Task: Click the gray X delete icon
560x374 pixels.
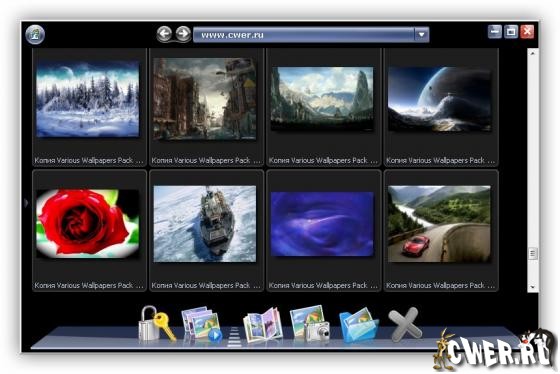Action: [x=405, y=324]
